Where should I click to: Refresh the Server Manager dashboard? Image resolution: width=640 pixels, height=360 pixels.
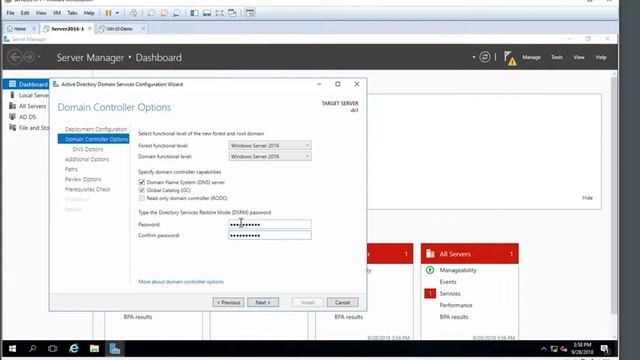[x=484, y=57]
